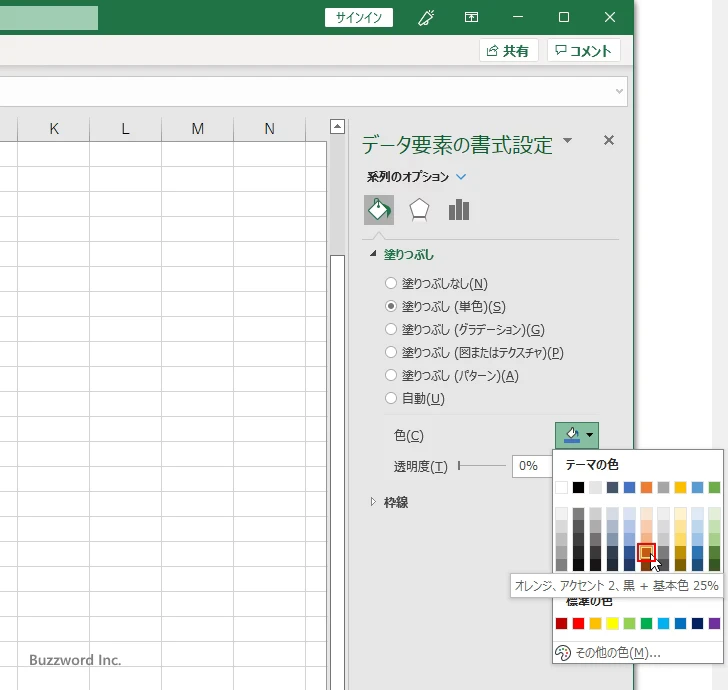Pick dark red standard color swatch
Screen dimensions: 728x690
(561, 623)
